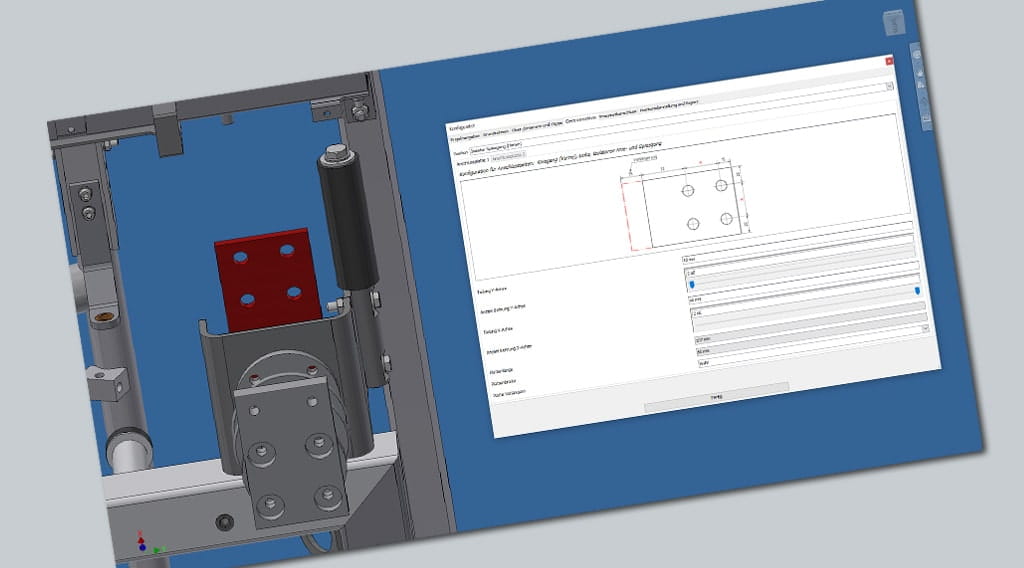
Task: Click the ViewCube in the top corner
Action: click(892, 24)
